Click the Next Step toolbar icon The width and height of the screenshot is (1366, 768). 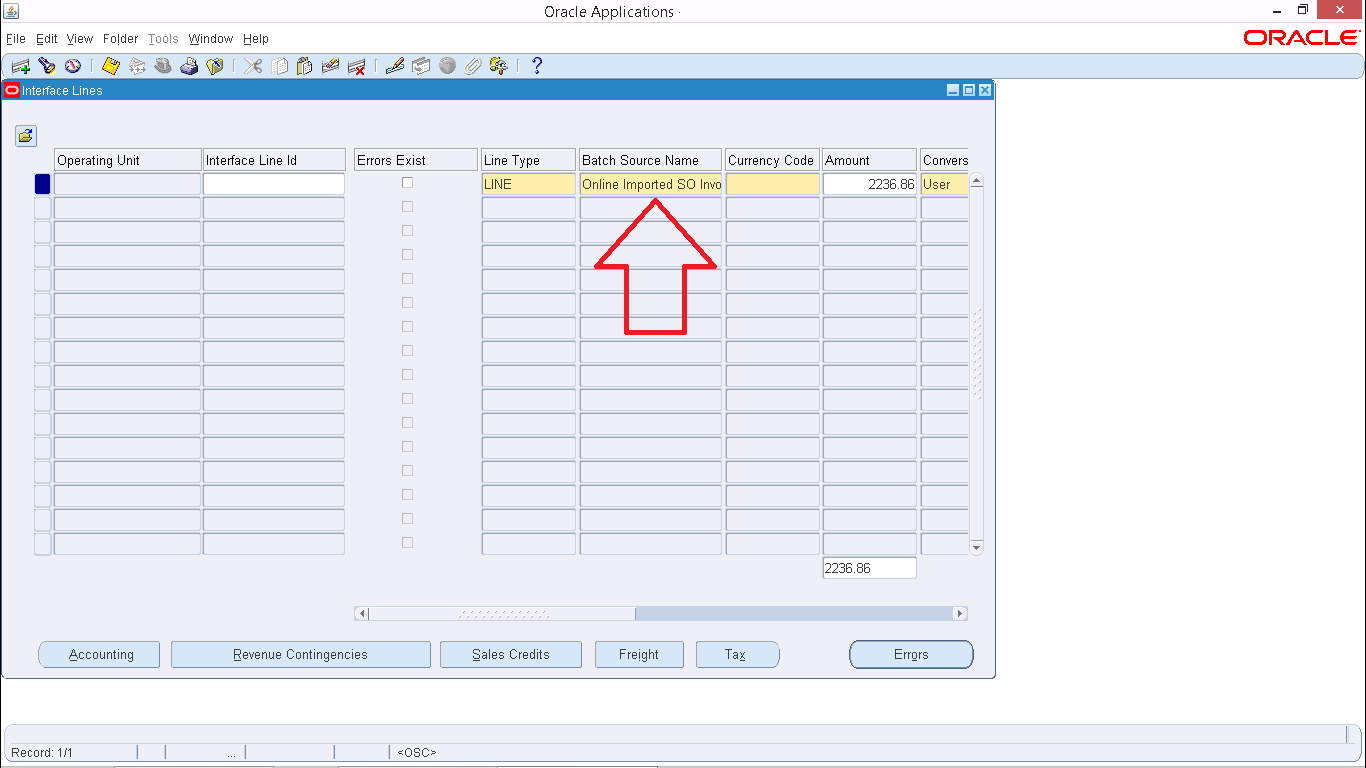click(137, 66)
